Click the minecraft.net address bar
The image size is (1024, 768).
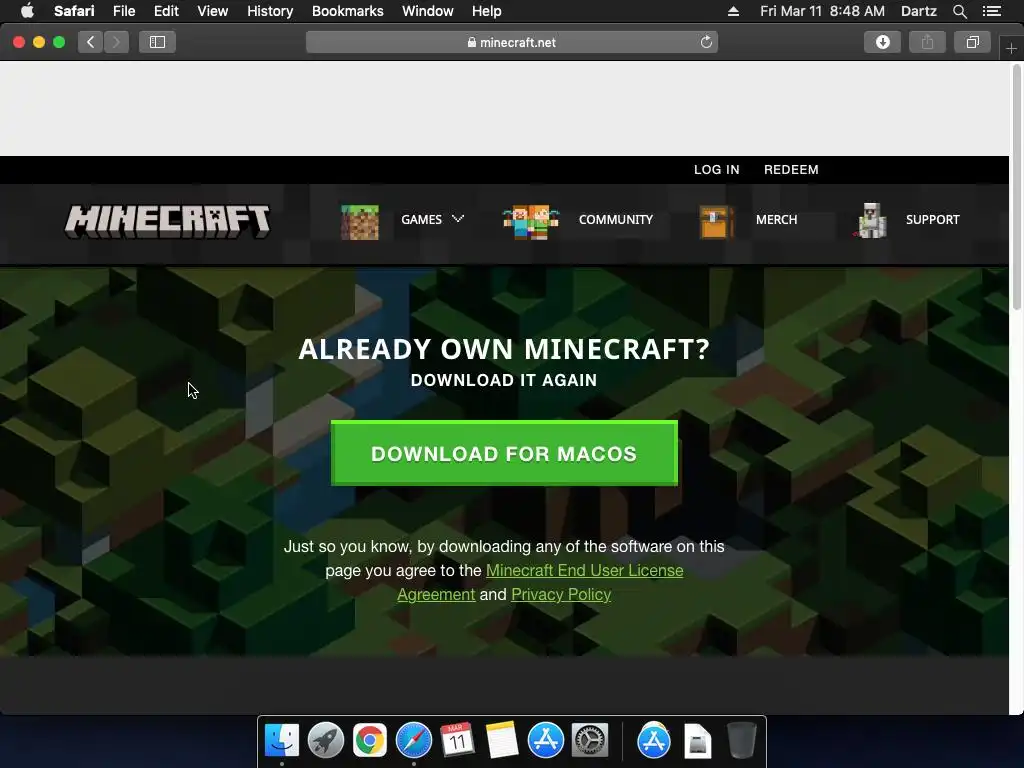click(512, 42)
